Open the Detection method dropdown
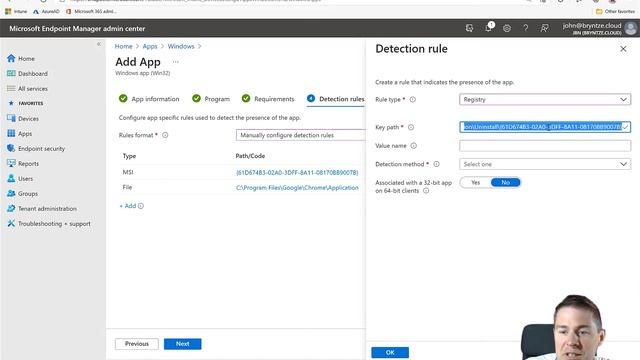This screenshot has width=640, height=360. coord(545,164)
